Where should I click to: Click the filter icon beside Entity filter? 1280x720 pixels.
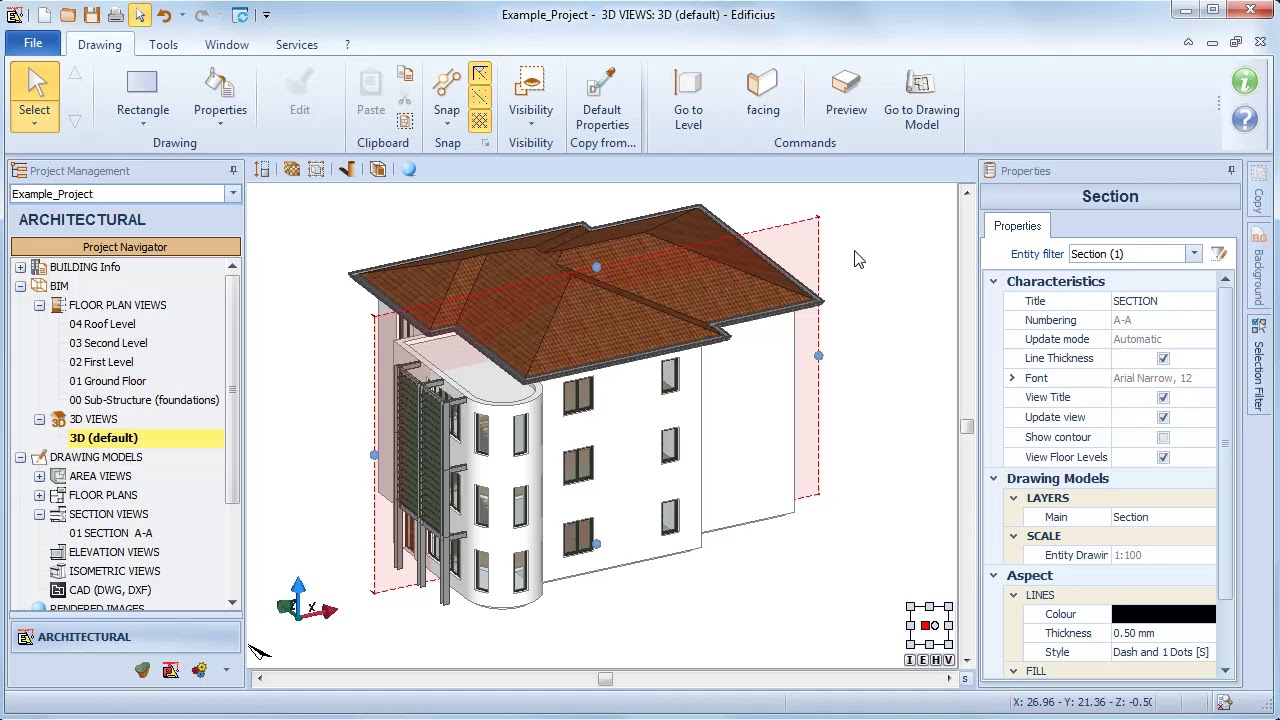pos(1218,254)
